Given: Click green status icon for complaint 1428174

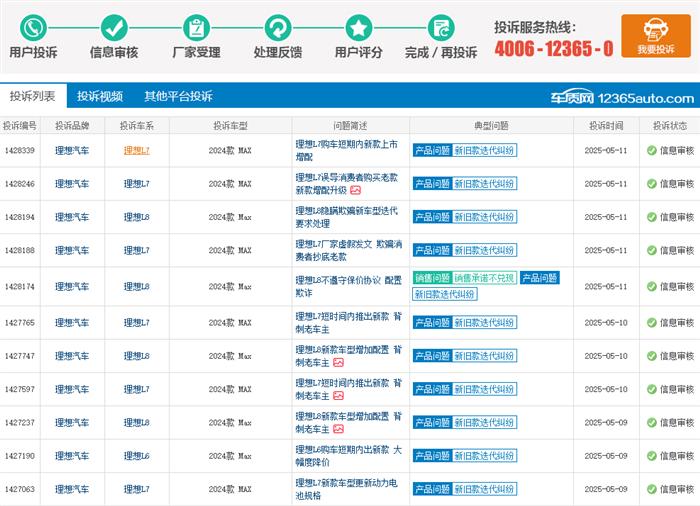Looking at the screenshot, I should 652,286.
